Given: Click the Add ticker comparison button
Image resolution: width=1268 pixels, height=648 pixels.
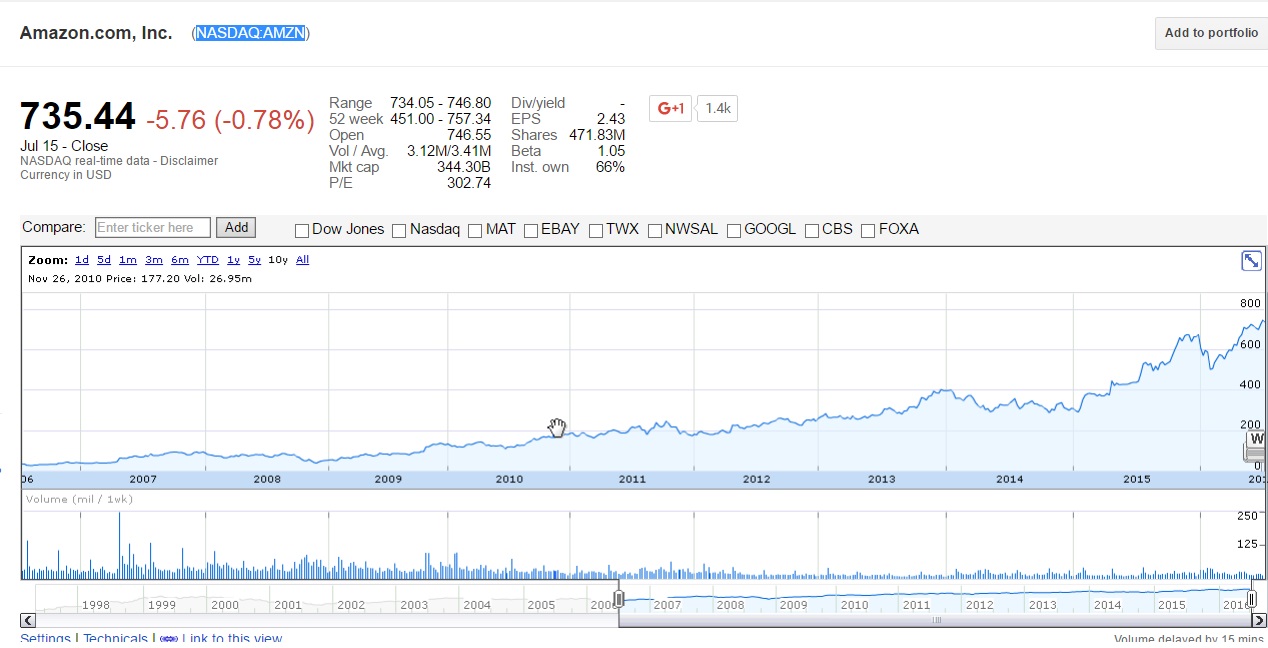Looking at the screenshot, I should pos(237,228).
